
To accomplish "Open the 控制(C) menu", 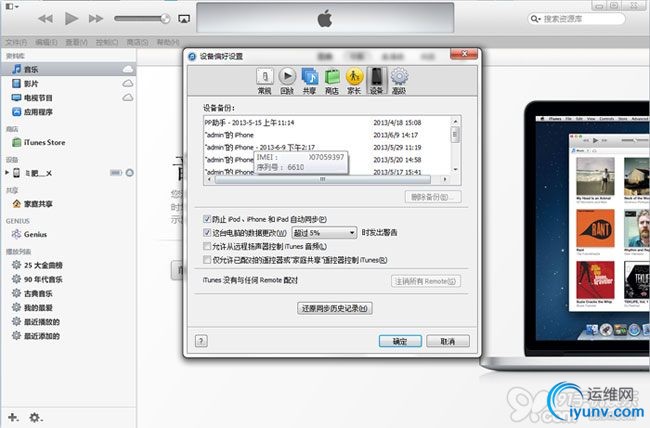I will click(107, 42).
